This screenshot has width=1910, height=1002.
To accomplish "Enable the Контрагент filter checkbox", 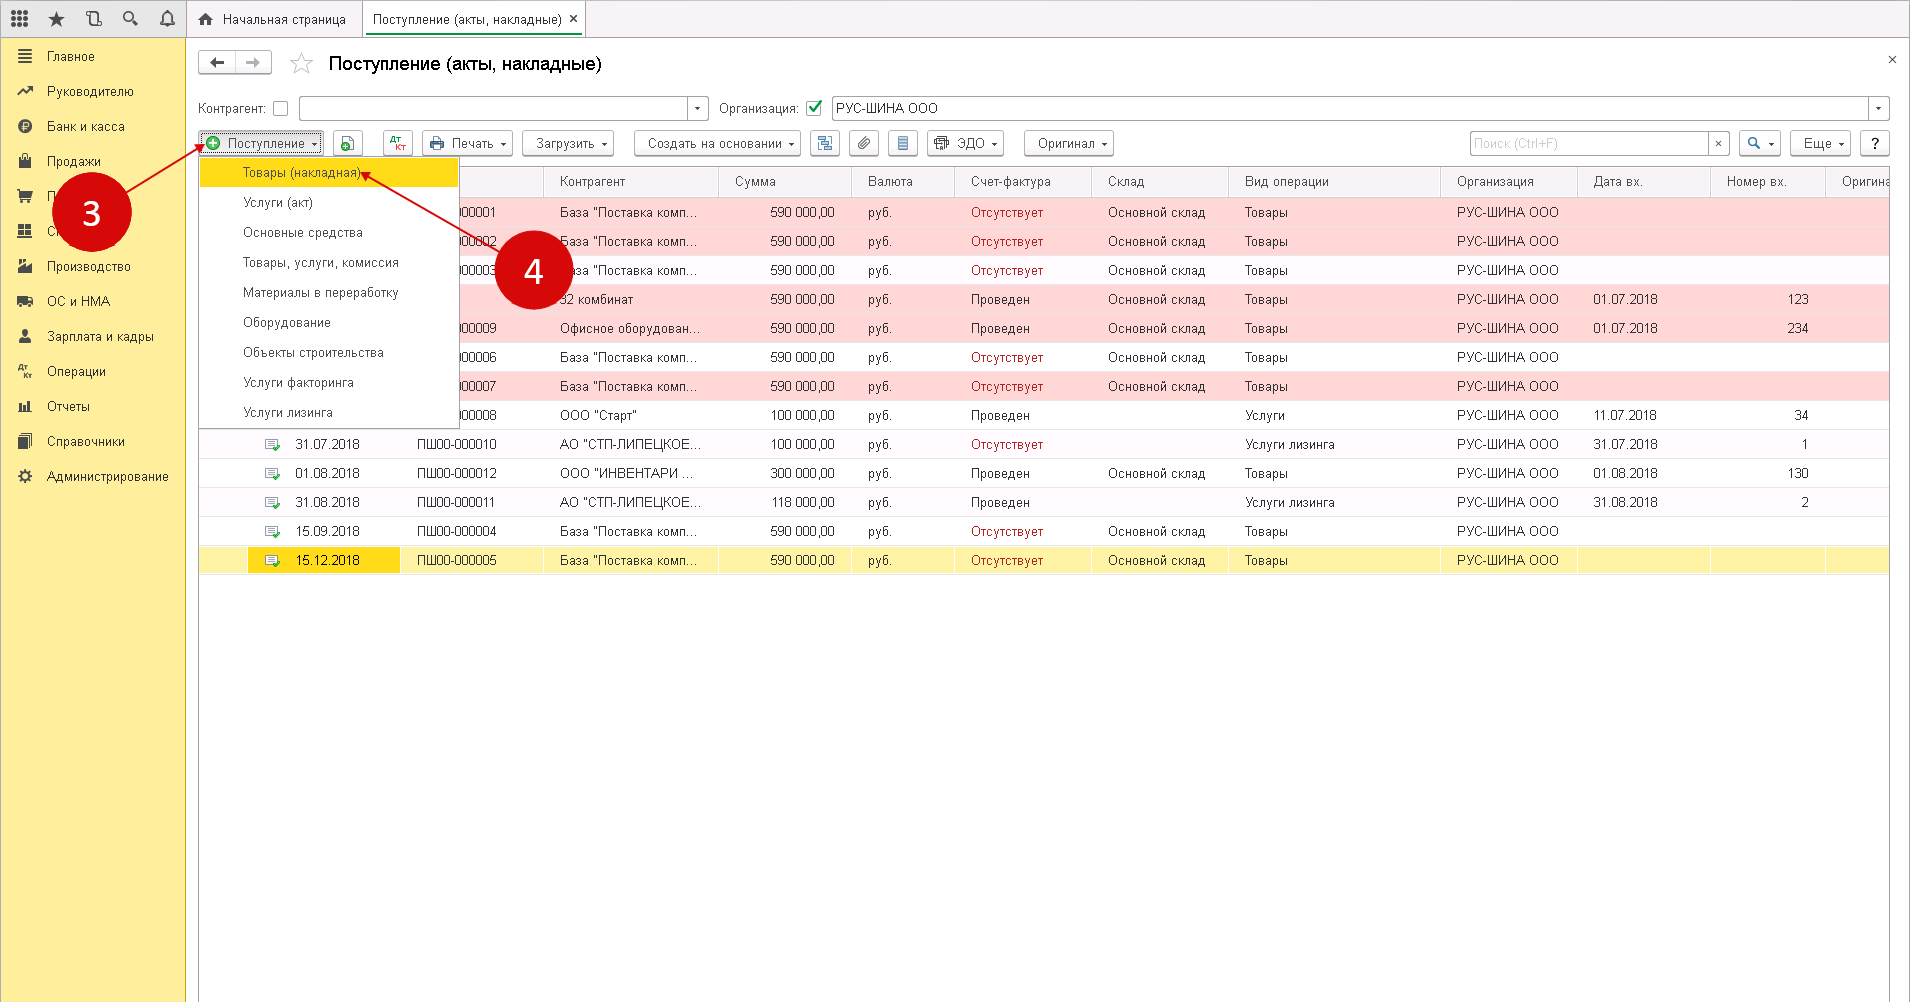I will click(x=281, y=109).
